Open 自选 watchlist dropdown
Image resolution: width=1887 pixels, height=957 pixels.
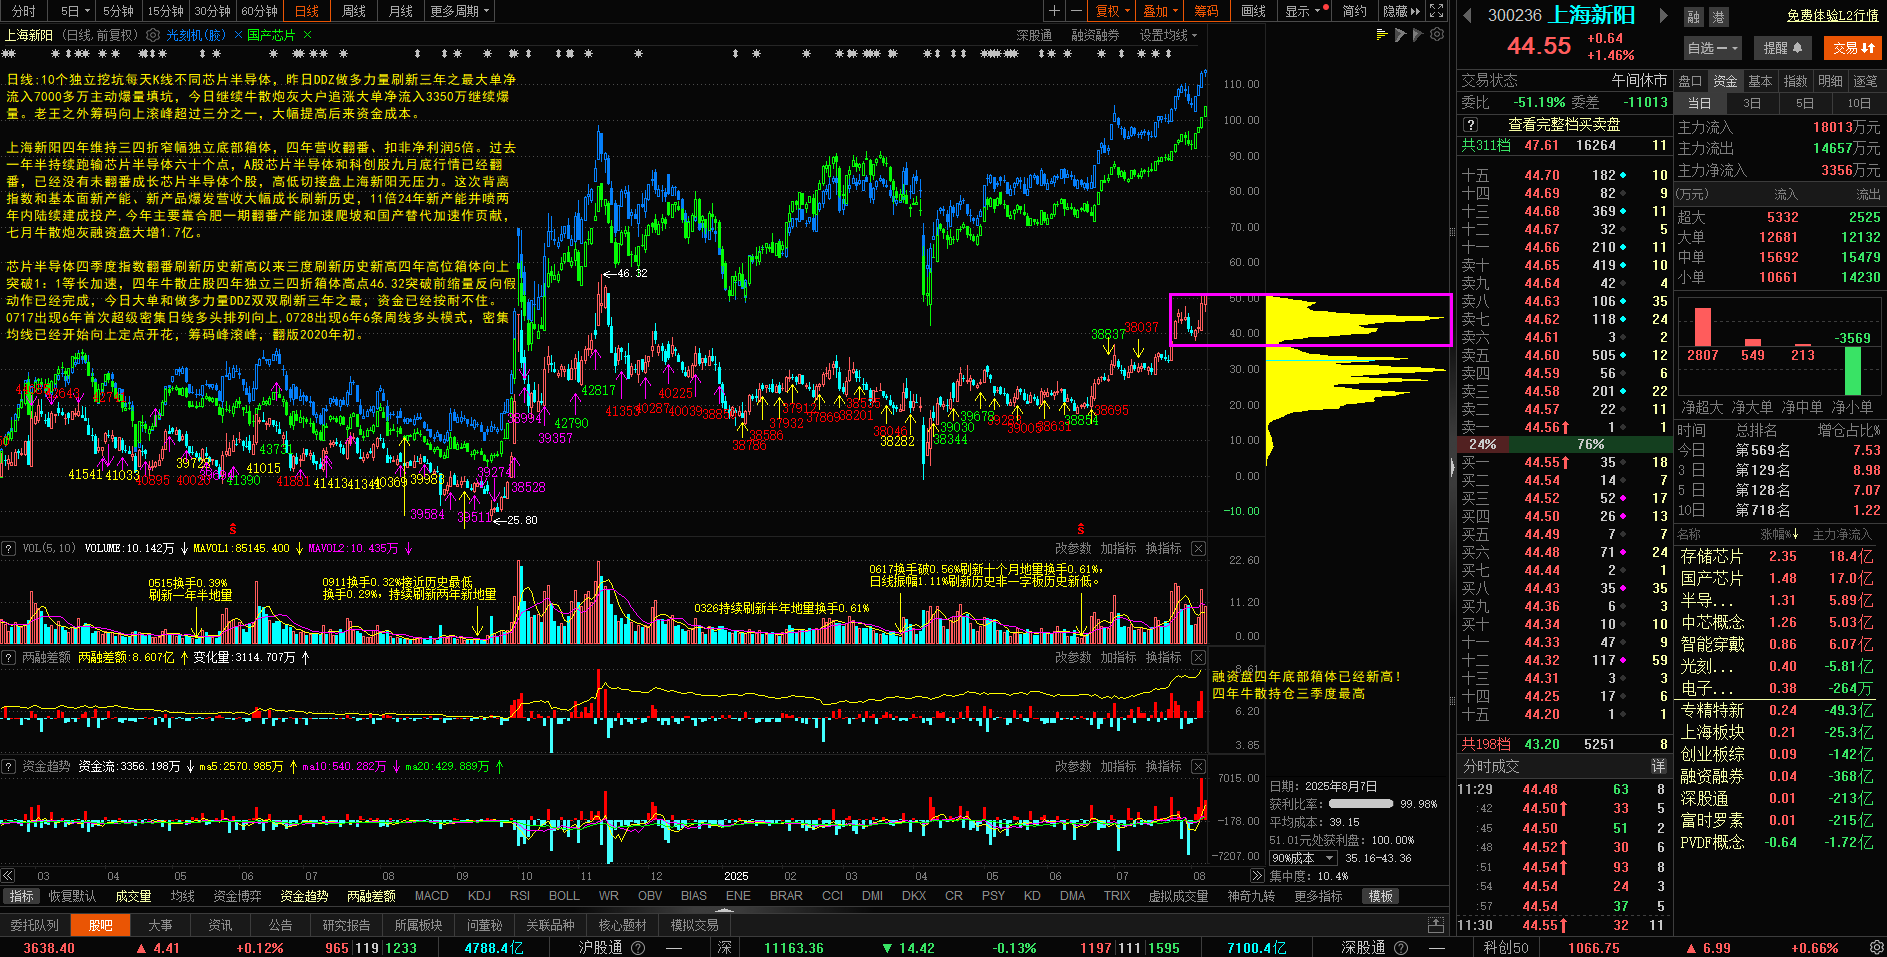[1714, 48]
